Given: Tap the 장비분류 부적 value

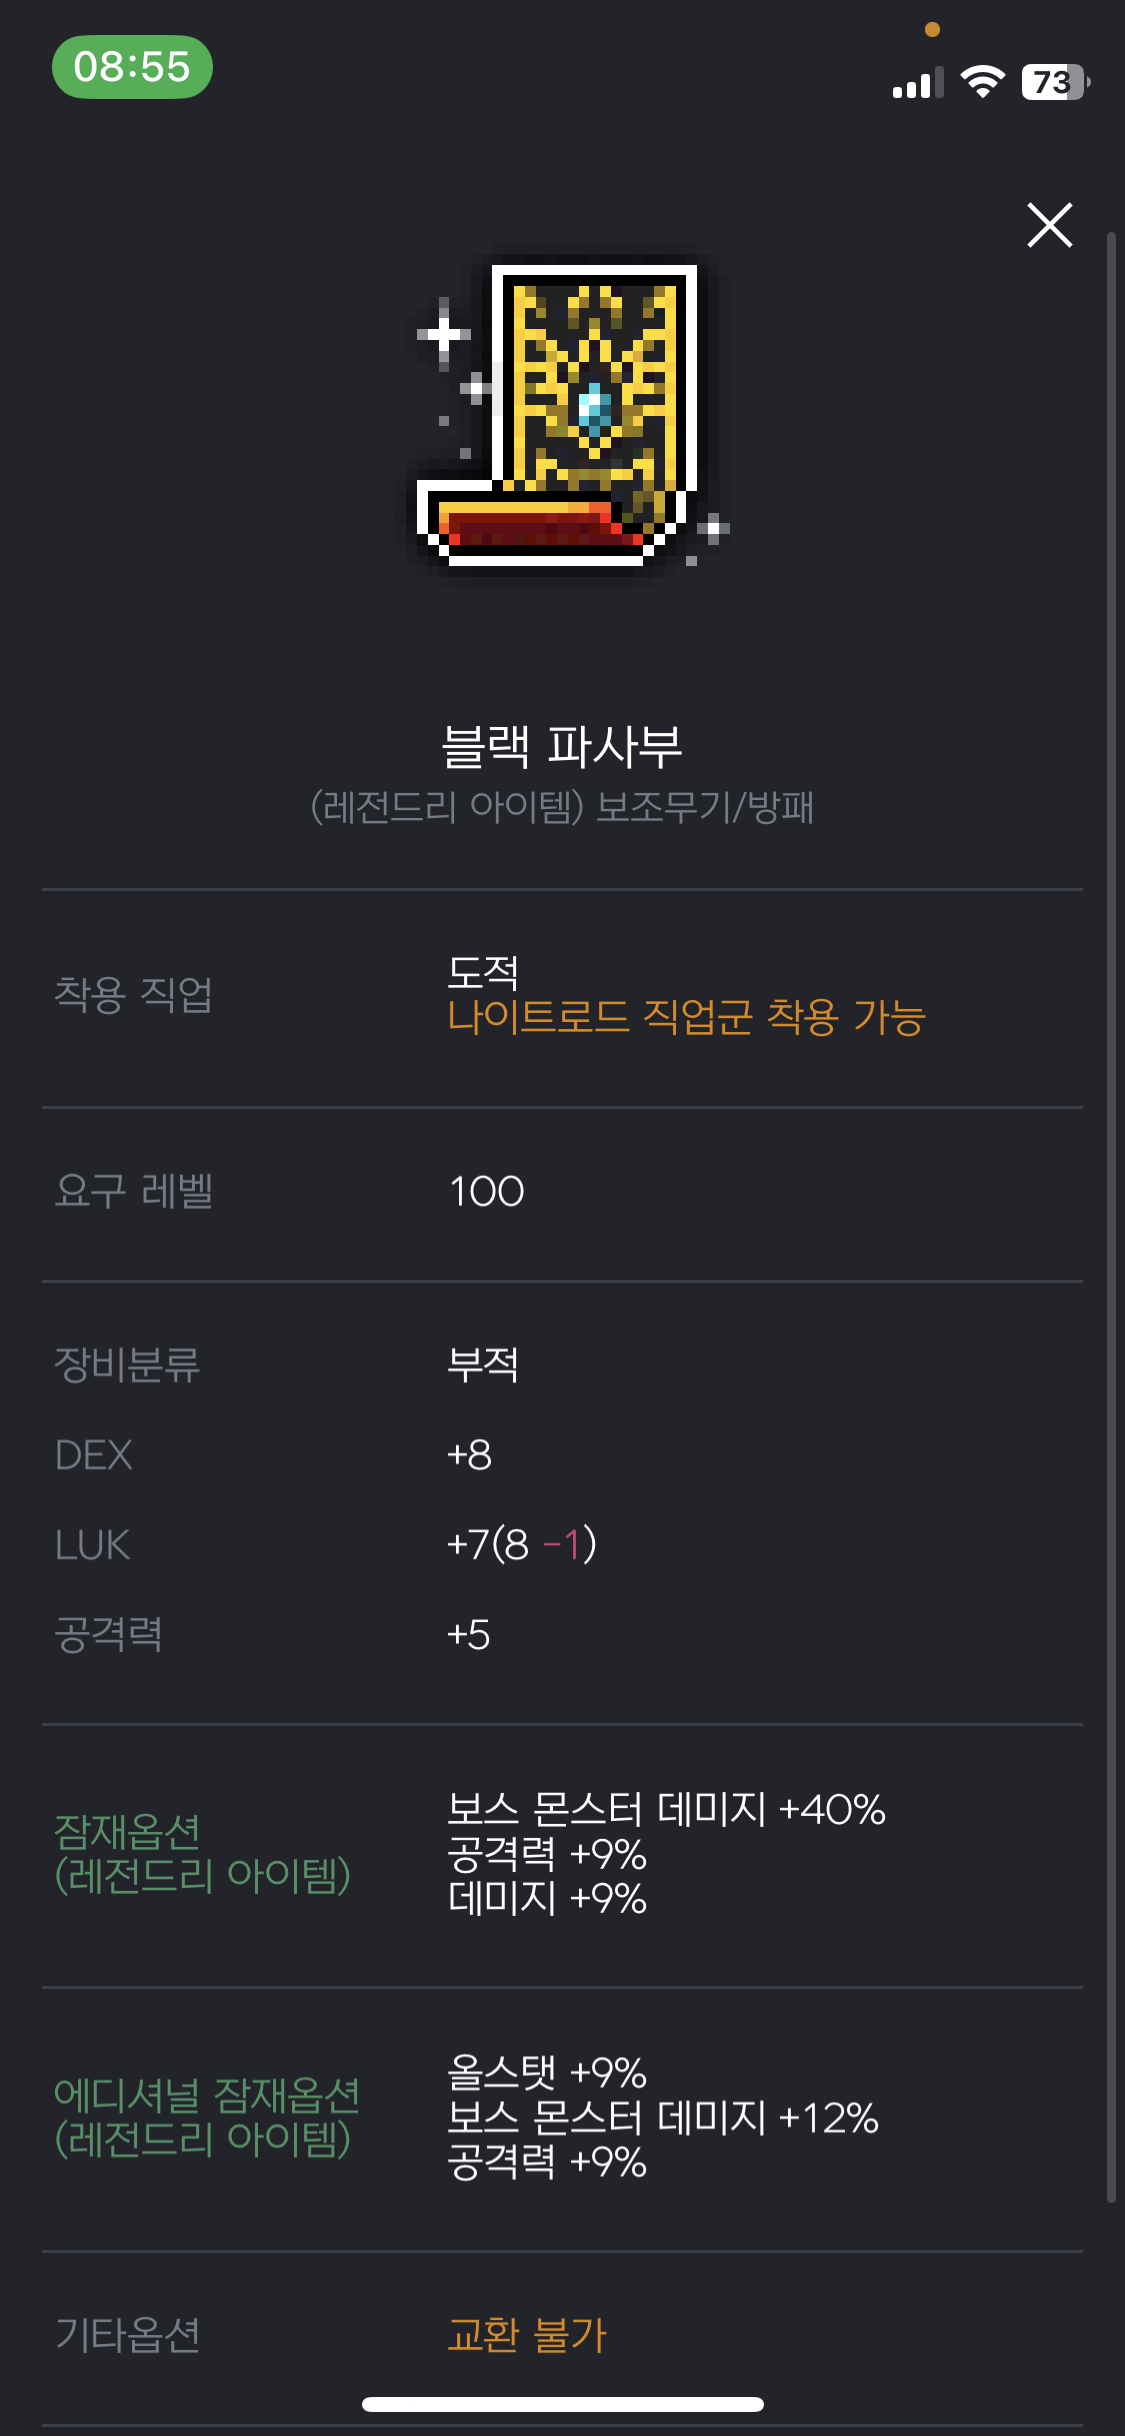Looking at the screenshot, I should (x=483, y=1364).
